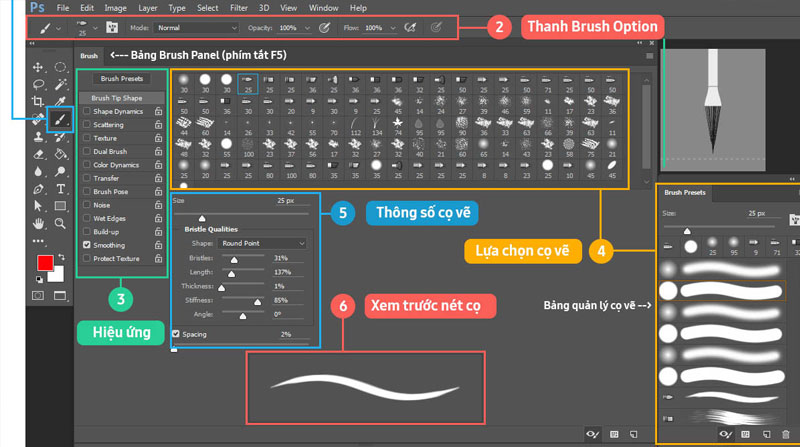The image size is (800, 447).
Task: Select the Brush Tip Shape option
Action: 121,97
